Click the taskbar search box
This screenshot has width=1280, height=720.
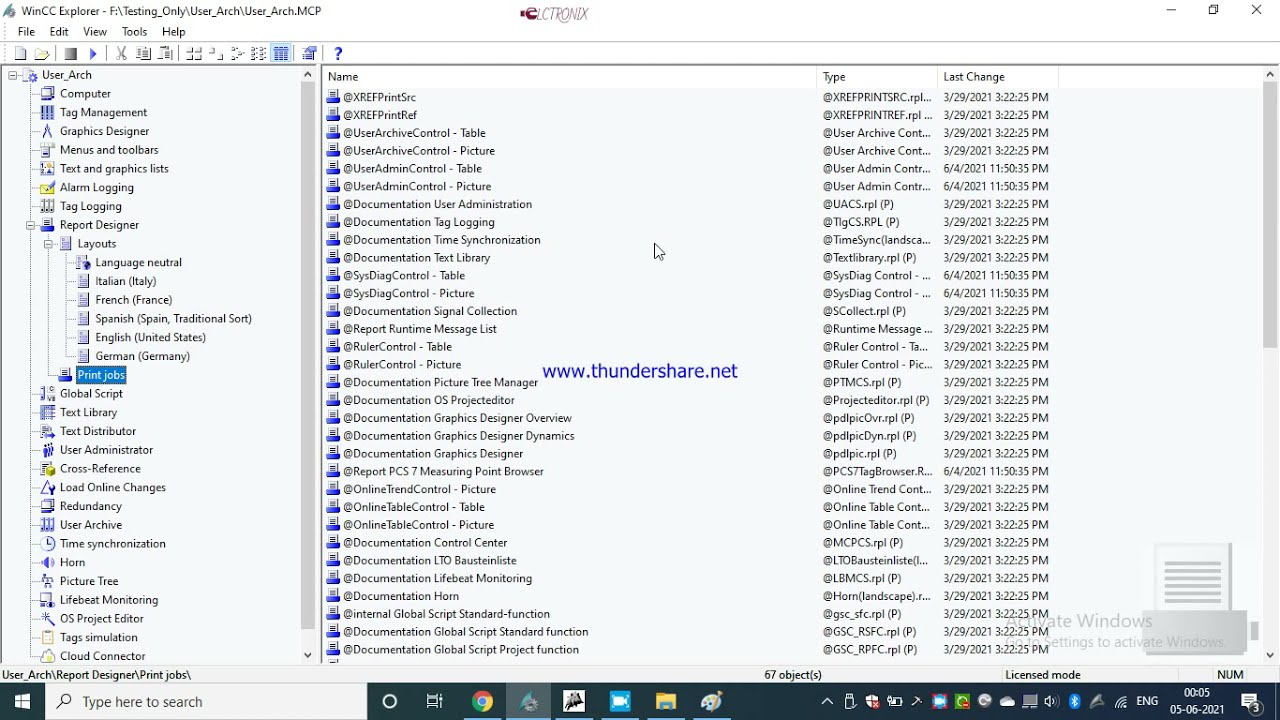pos(206,701)
